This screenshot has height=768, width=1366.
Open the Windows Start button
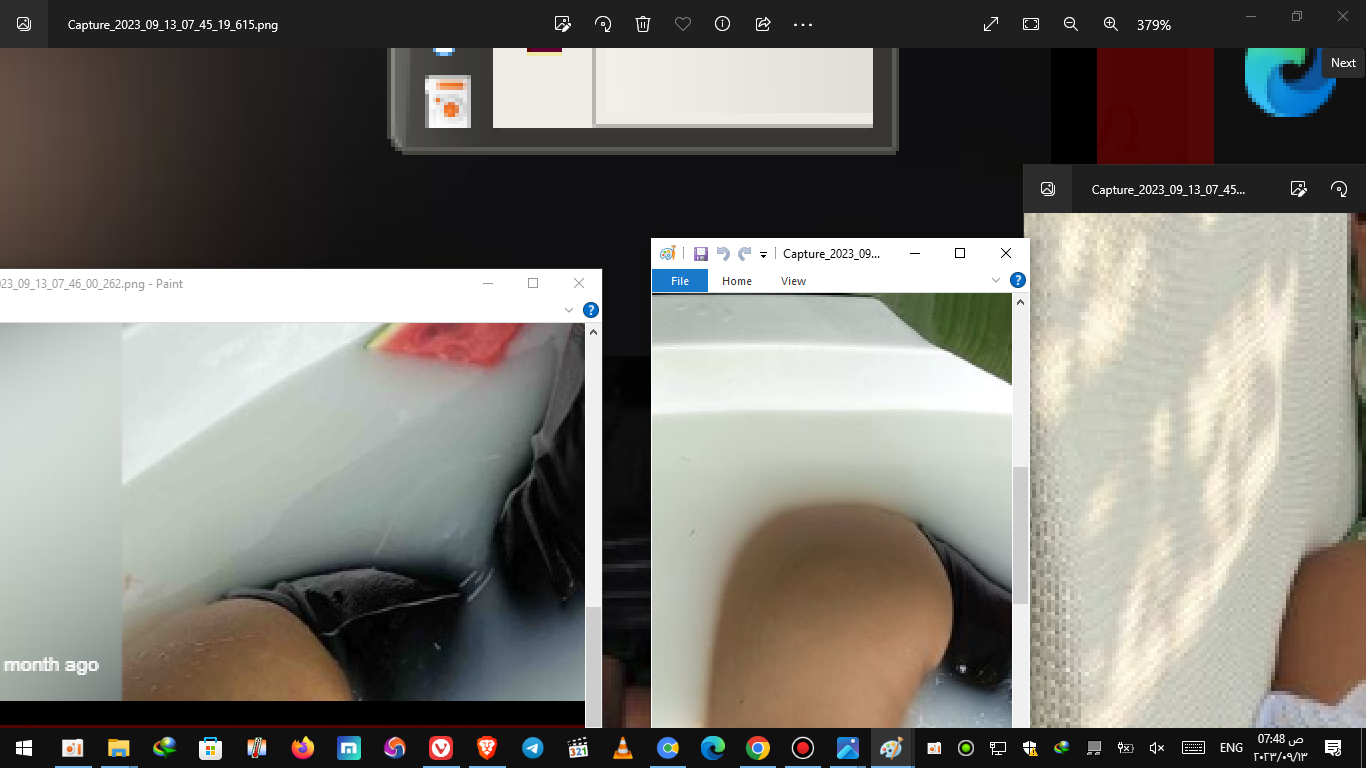coord(24,748)
